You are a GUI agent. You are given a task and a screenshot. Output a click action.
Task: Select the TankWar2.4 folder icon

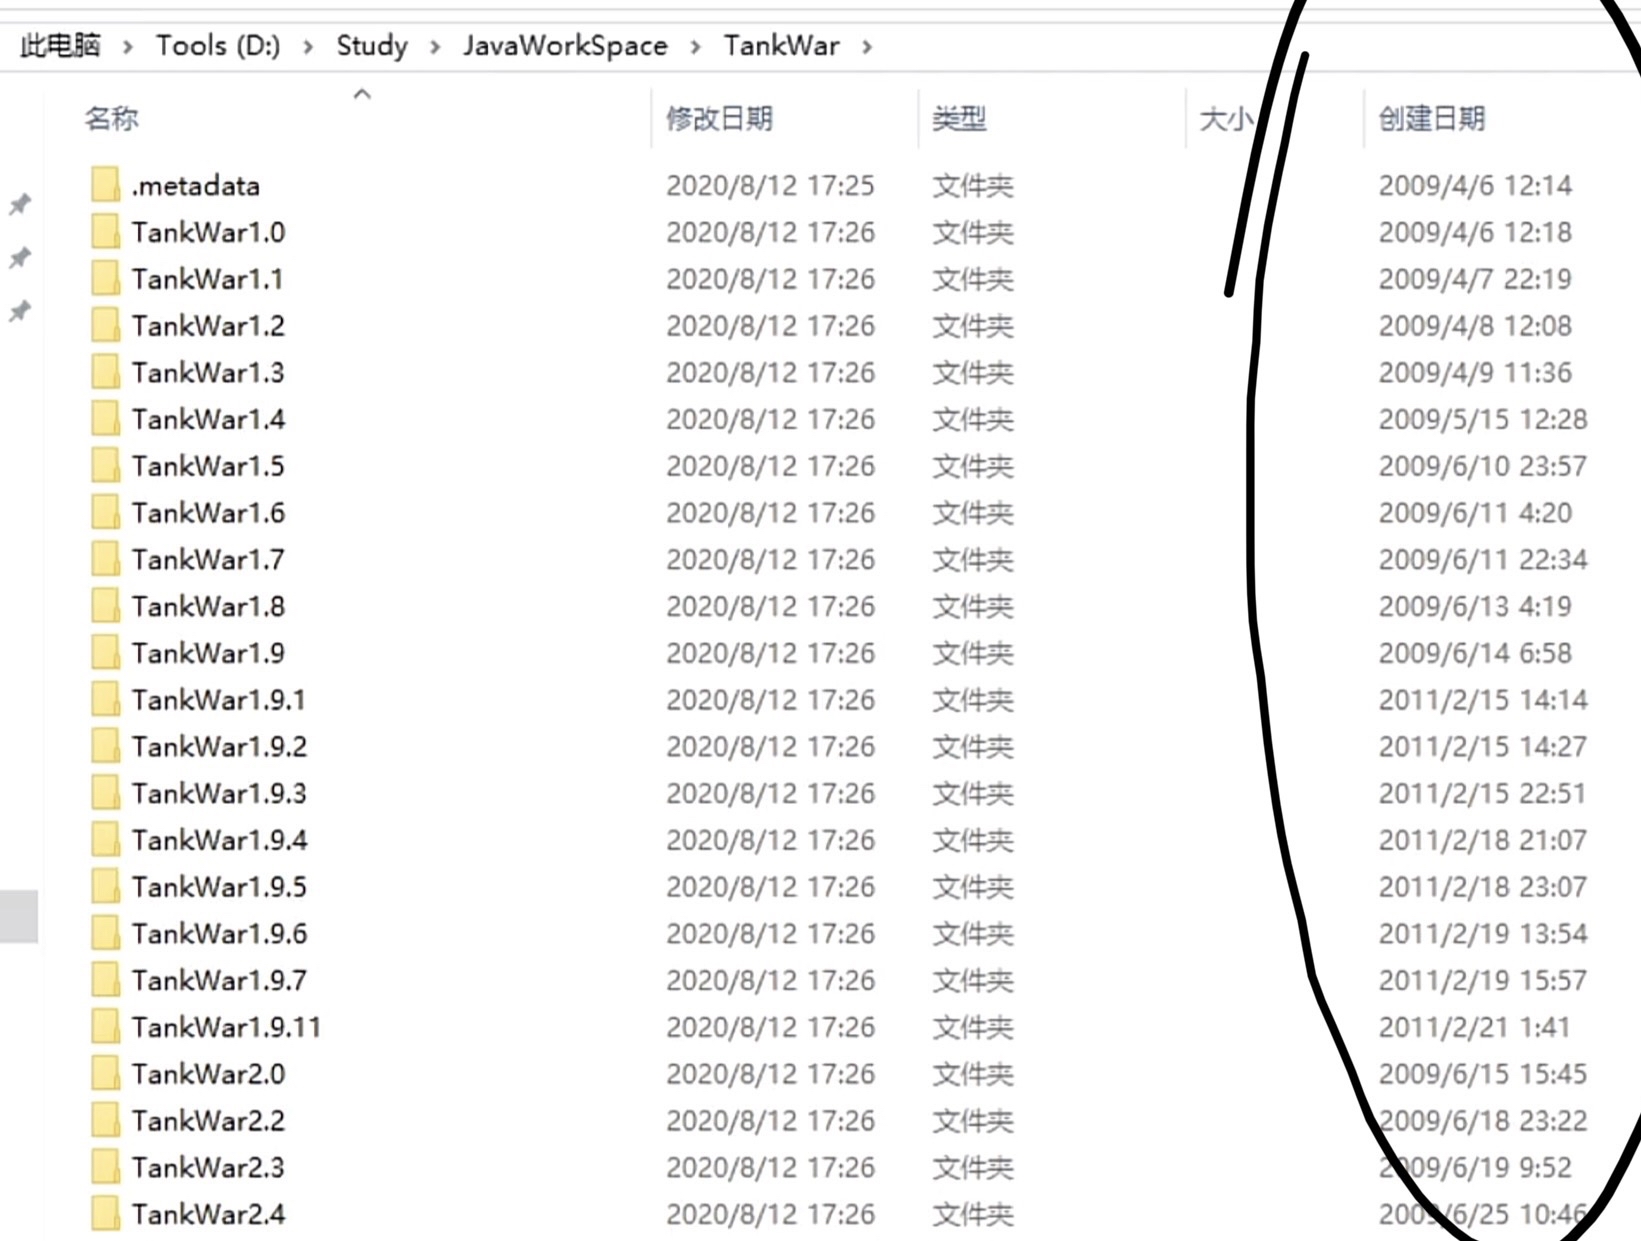(105, 1214)
